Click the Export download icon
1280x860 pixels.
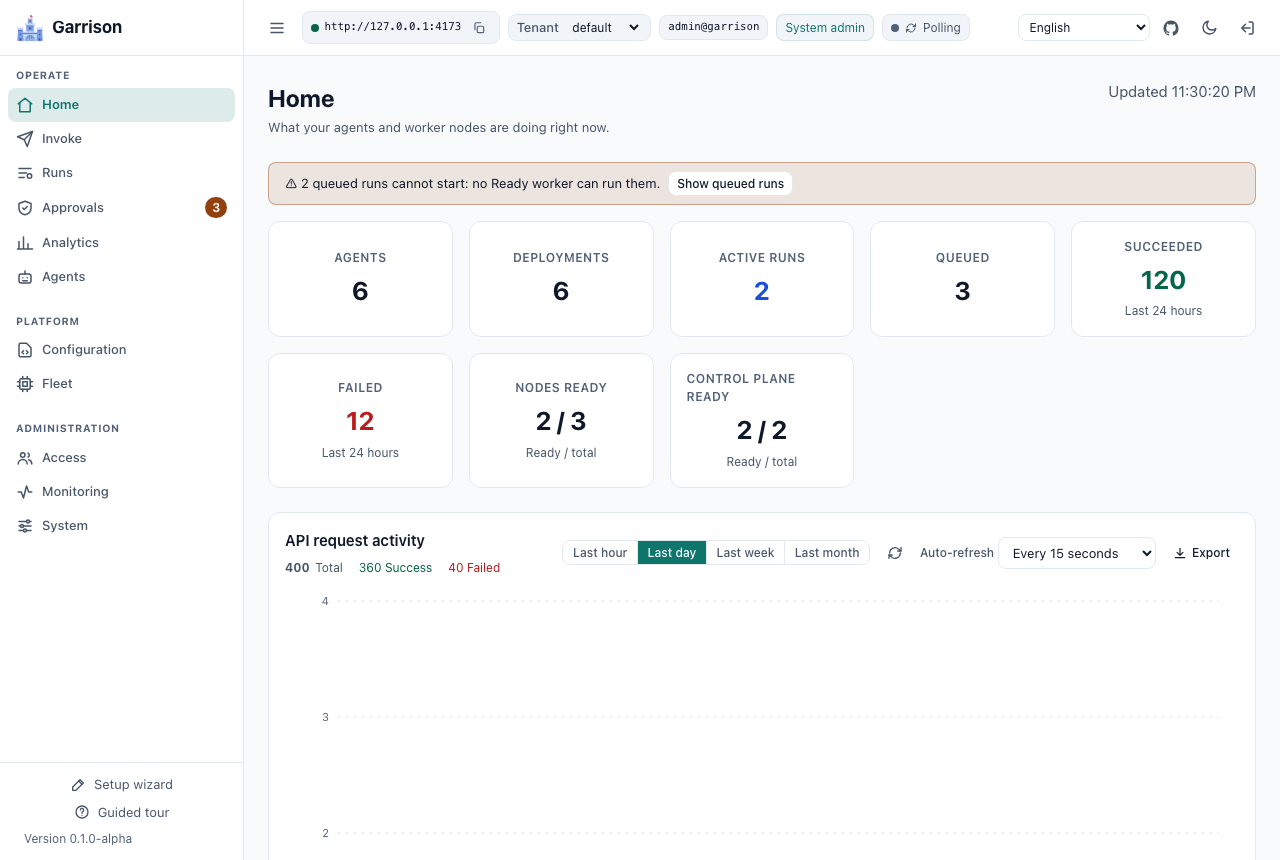[x=1180, y=553]
